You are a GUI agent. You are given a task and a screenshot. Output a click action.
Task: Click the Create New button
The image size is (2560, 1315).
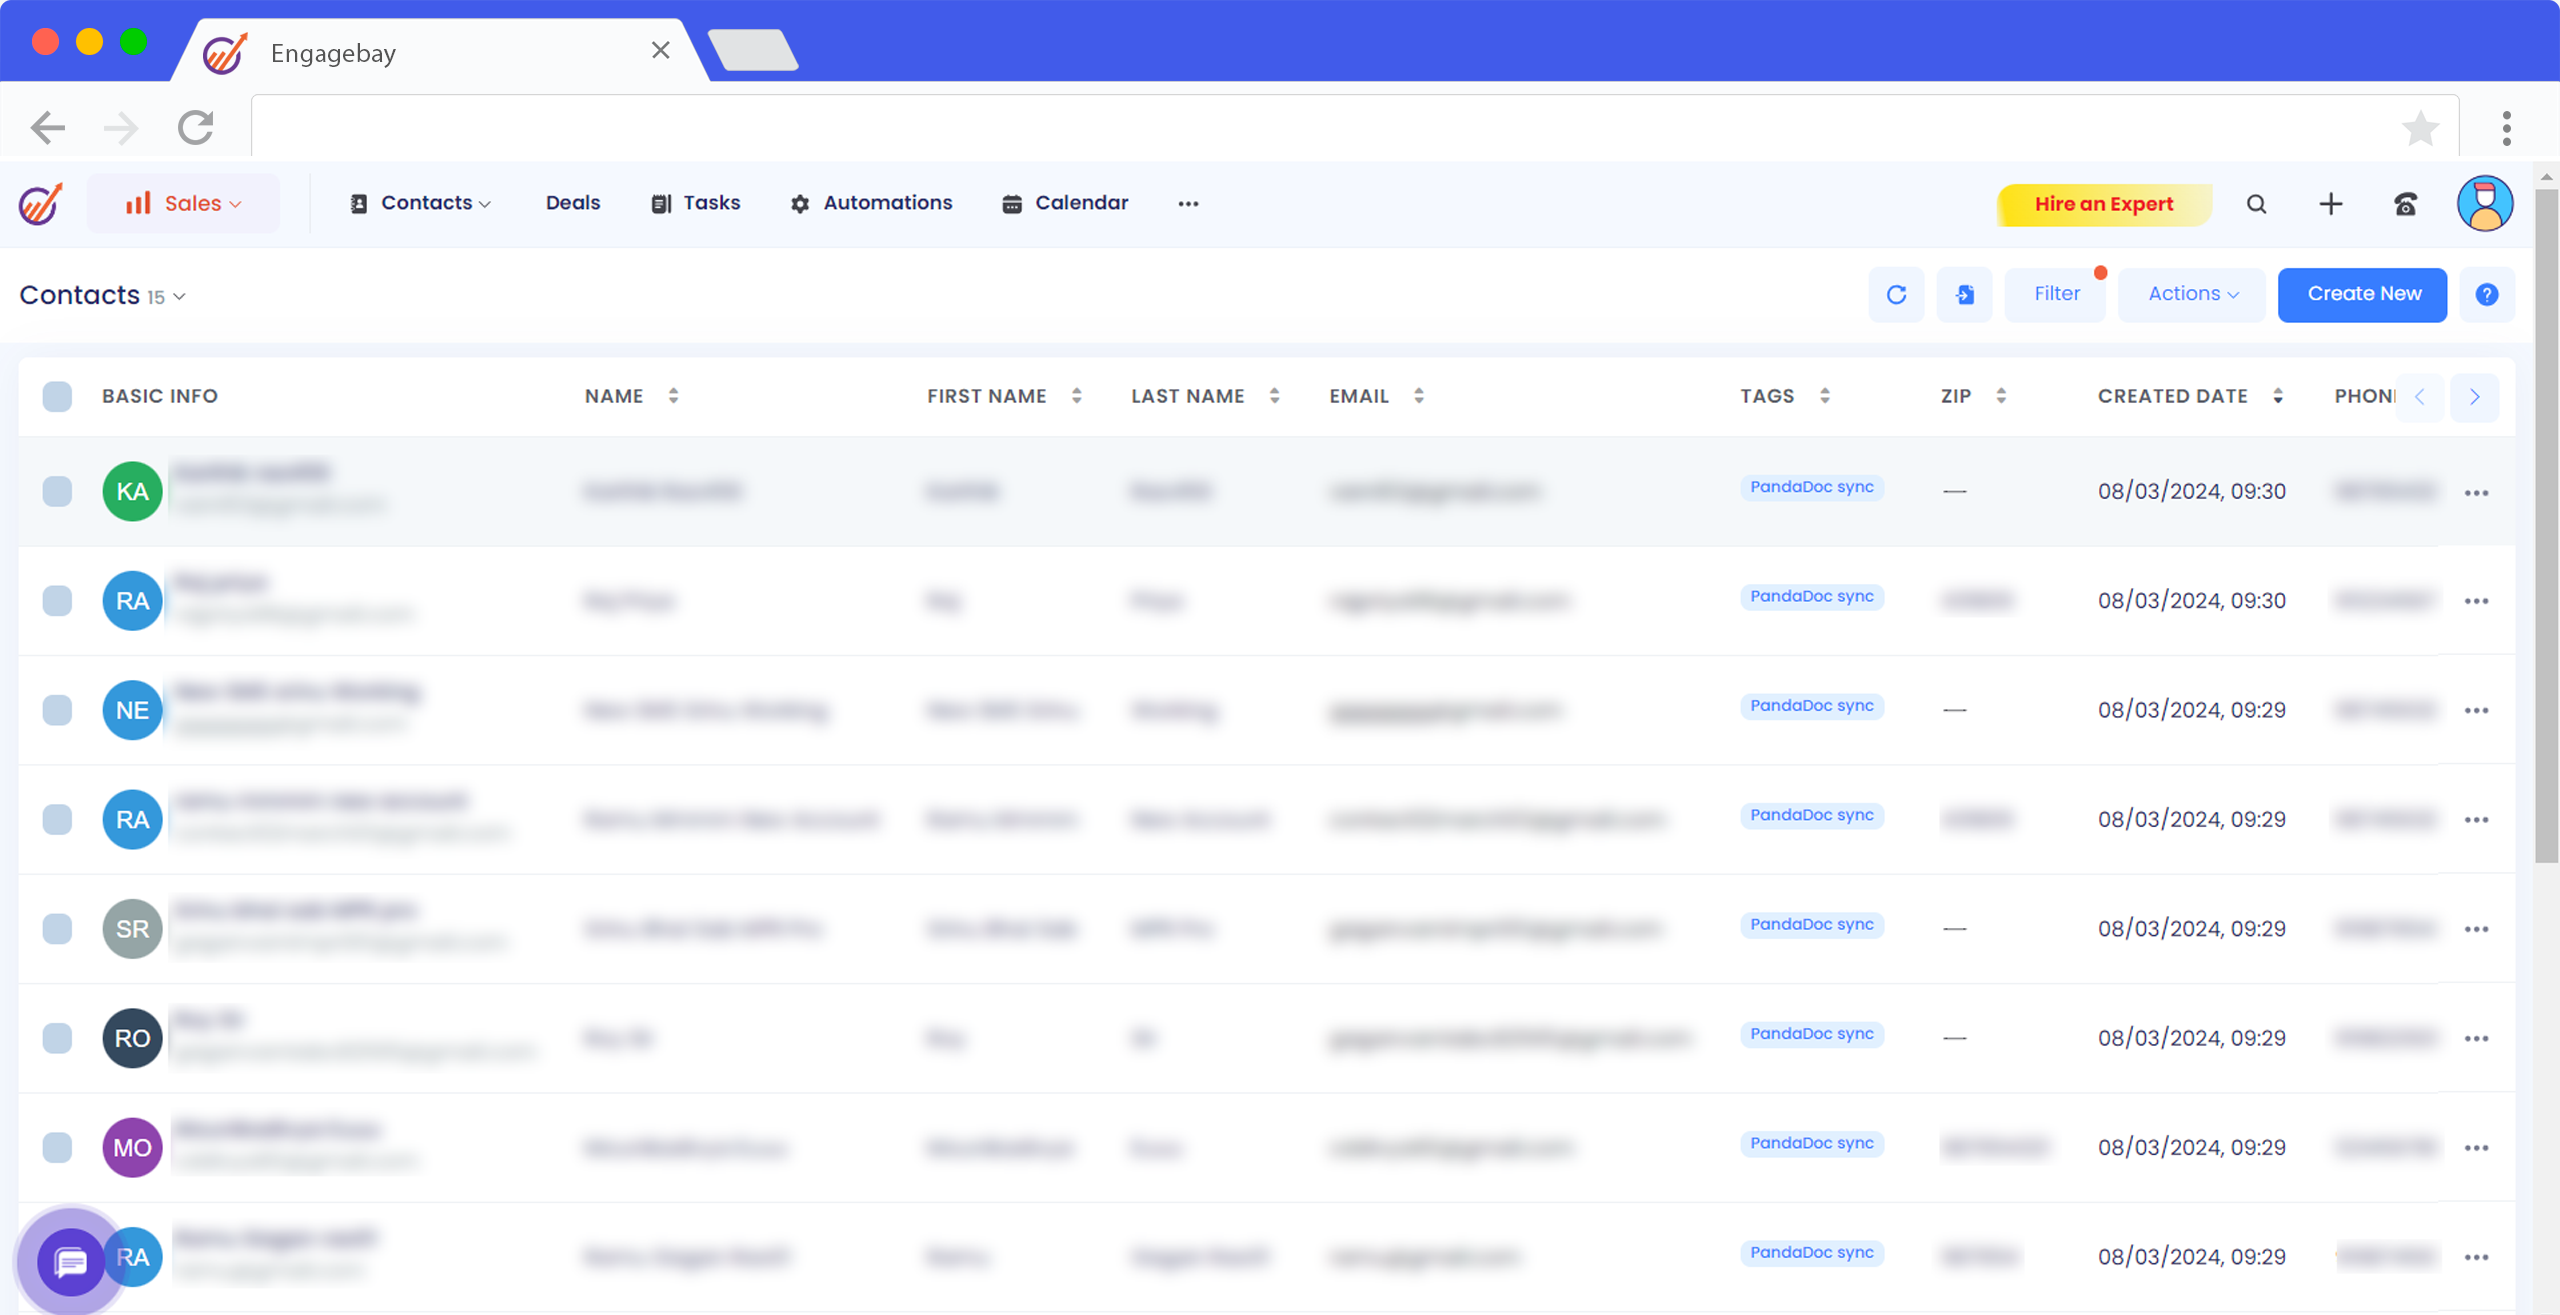2362,294
